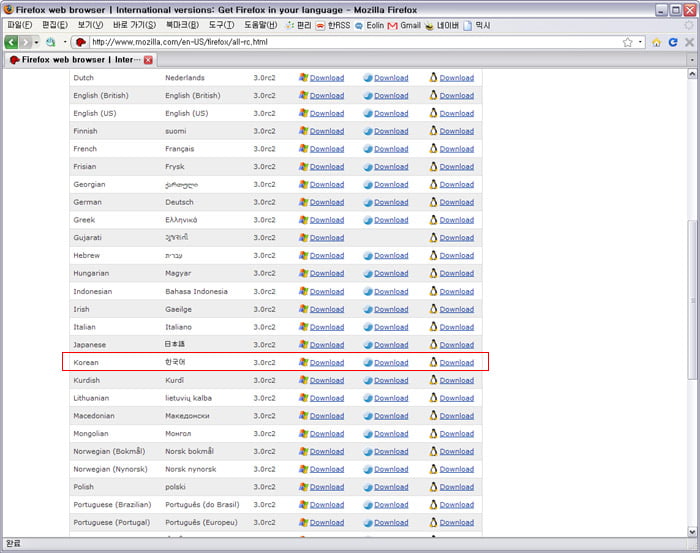Click the Windows logo icon in the Dutch row

[x=304, y=77]
